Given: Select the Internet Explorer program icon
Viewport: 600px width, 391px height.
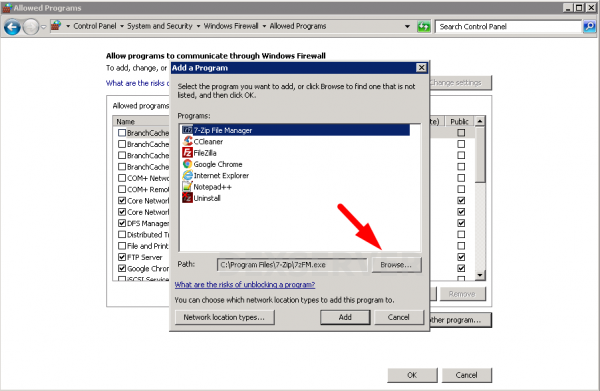Looking at the screenshot, I should click(x=187, y=175).
